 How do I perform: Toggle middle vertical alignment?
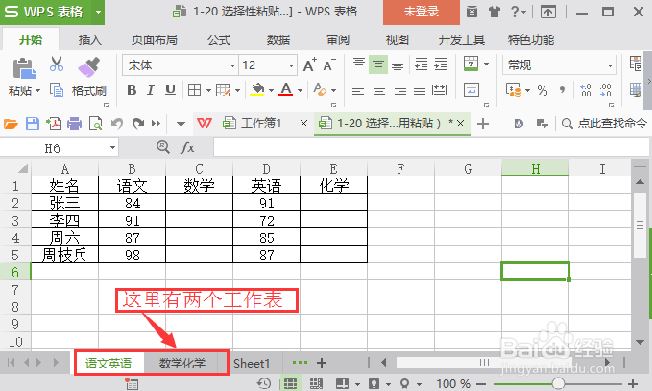click(378, 64)
